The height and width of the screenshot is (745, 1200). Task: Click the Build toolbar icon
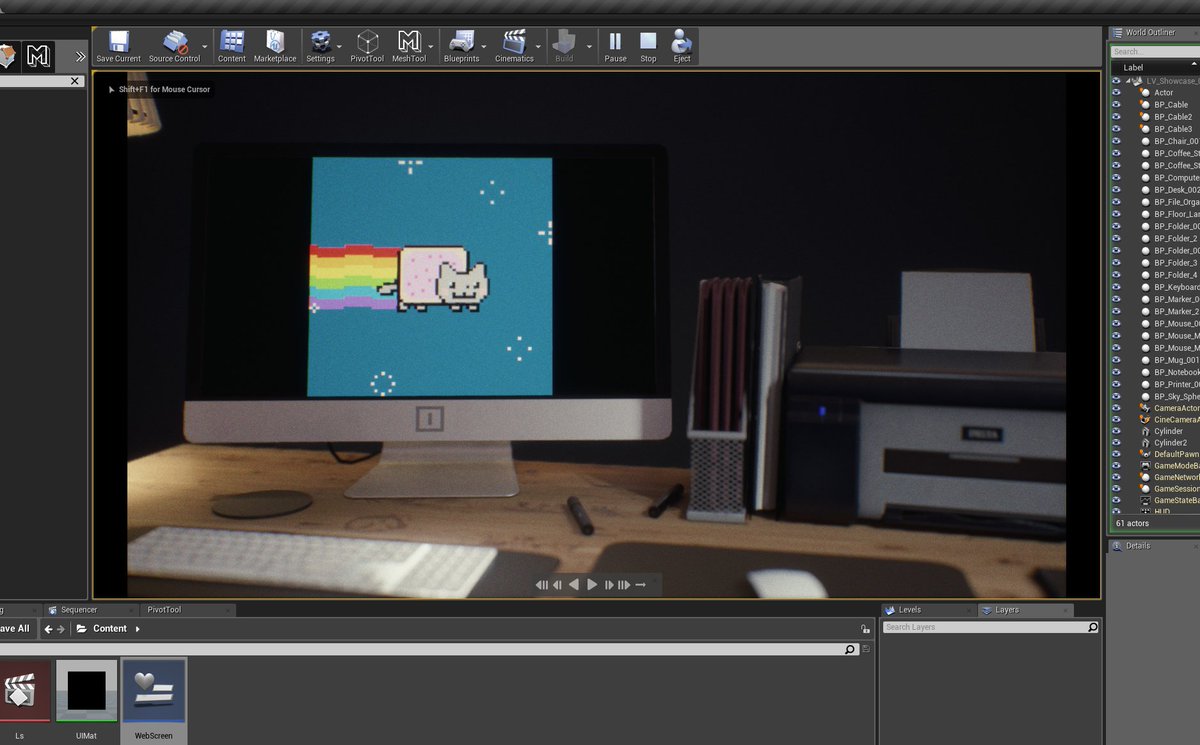[564, 46]
